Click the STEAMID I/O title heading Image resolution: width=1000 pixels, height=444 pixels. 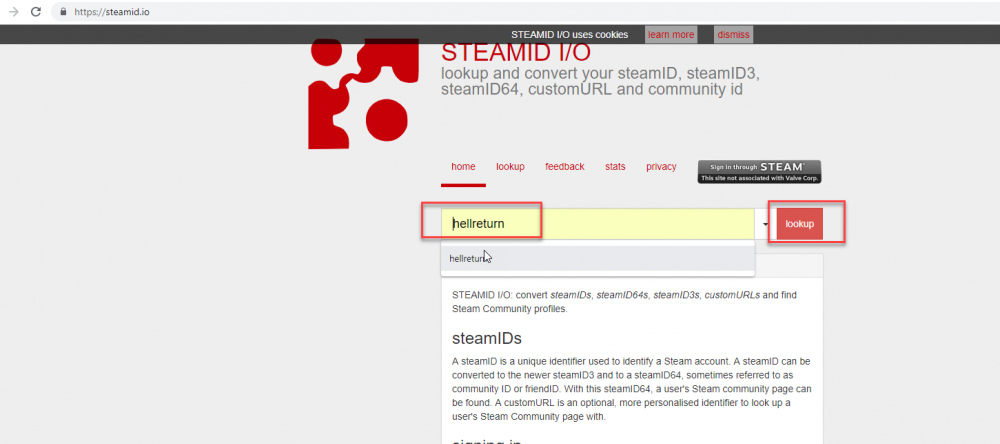(x=516, y=53)
